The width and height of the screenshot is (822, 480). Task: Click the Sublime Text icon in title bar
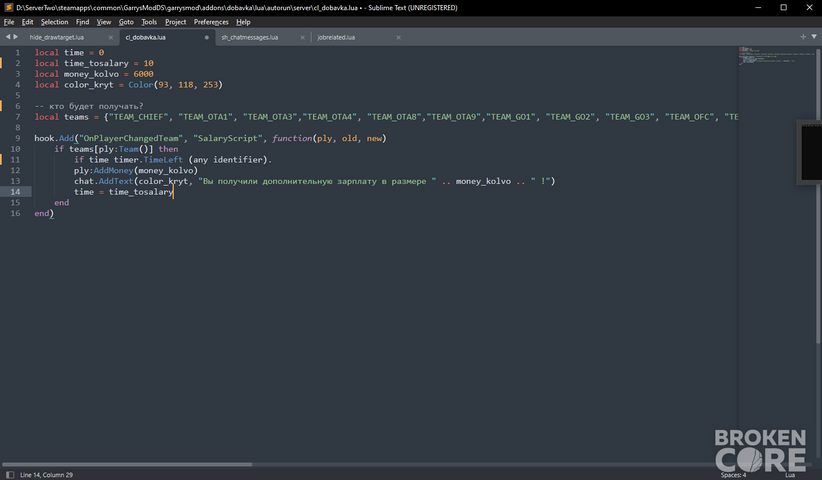8,7
